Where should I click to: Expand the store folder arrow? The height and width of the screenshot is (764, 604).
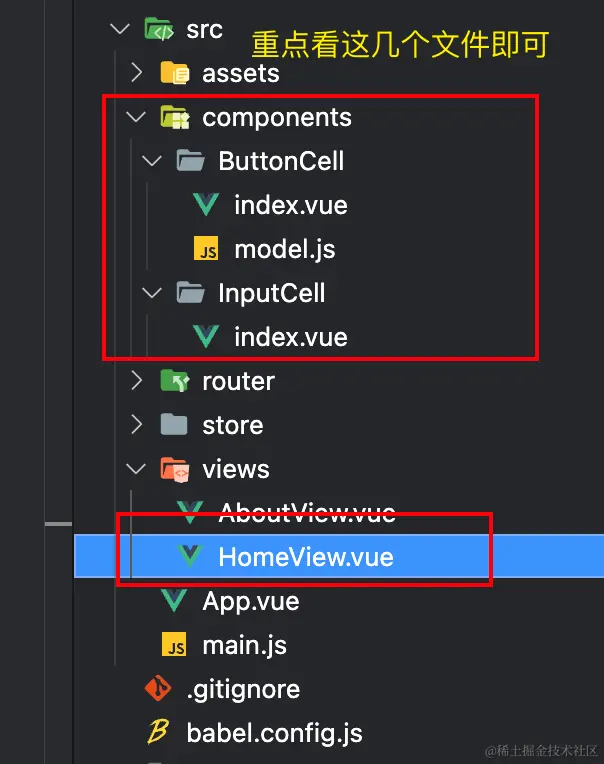[x=137, y=425]
